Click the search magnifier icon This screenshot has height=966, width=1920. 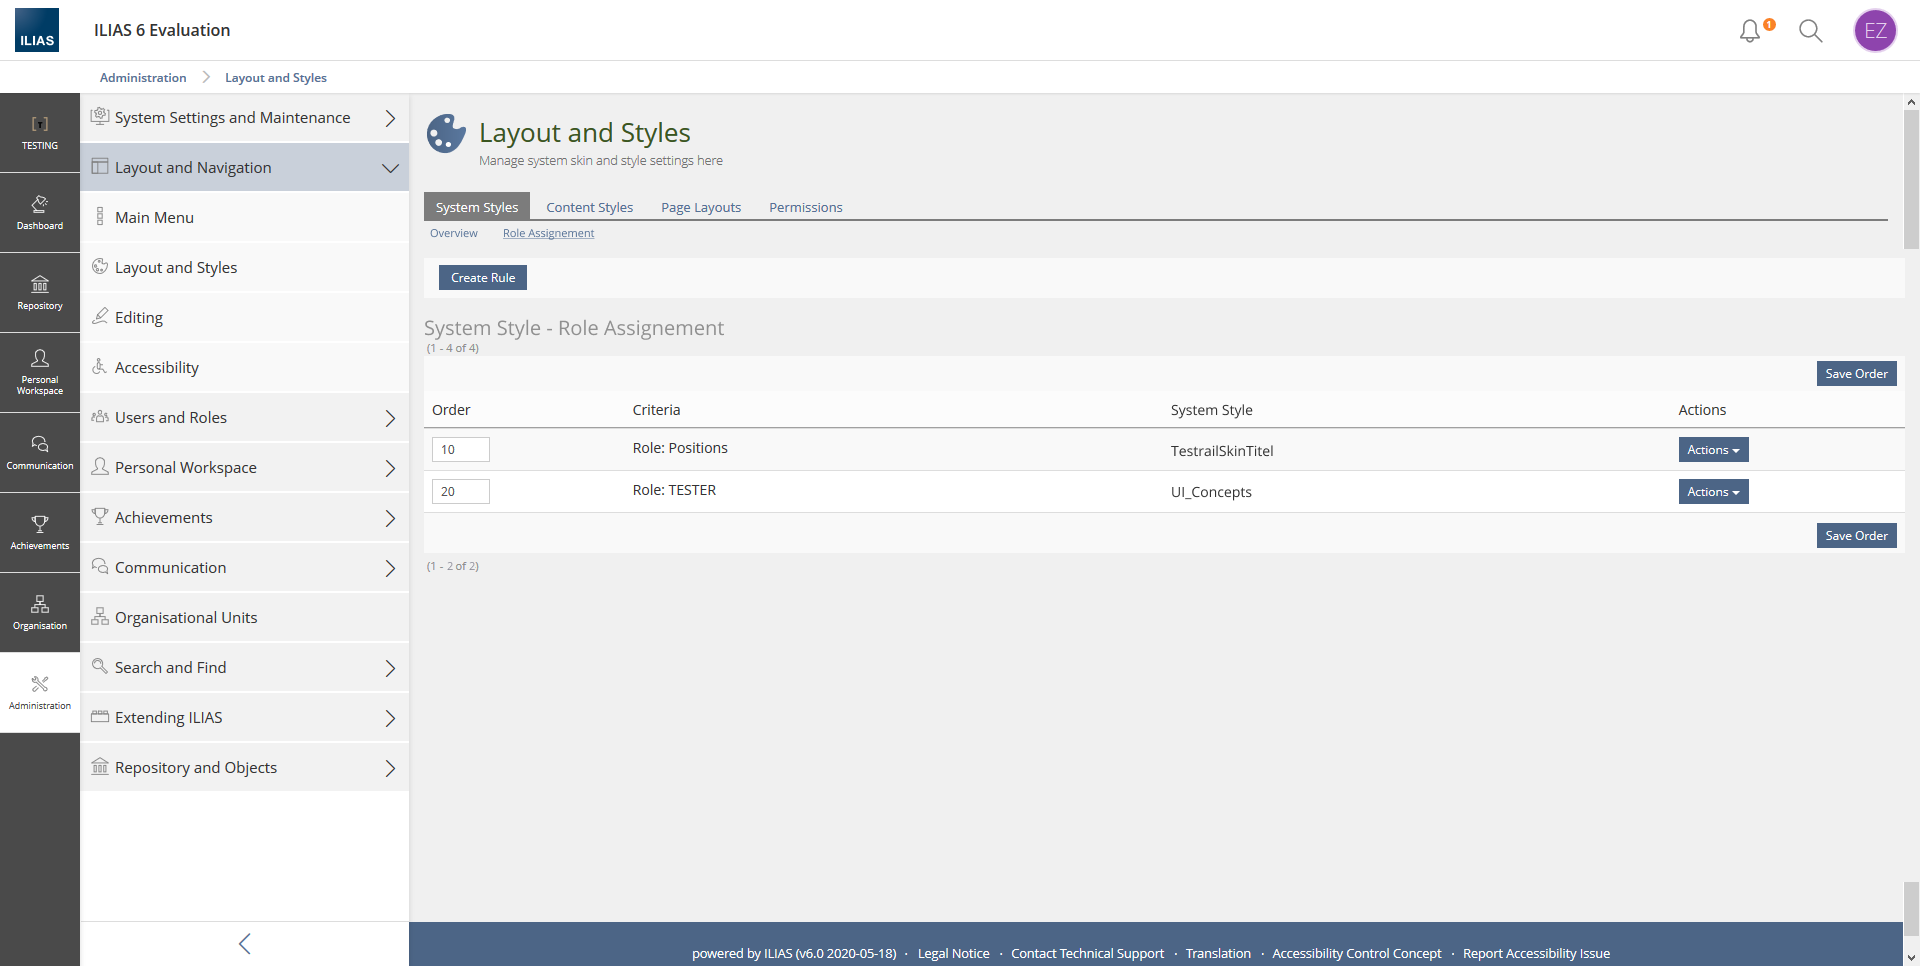point(1810,31)
